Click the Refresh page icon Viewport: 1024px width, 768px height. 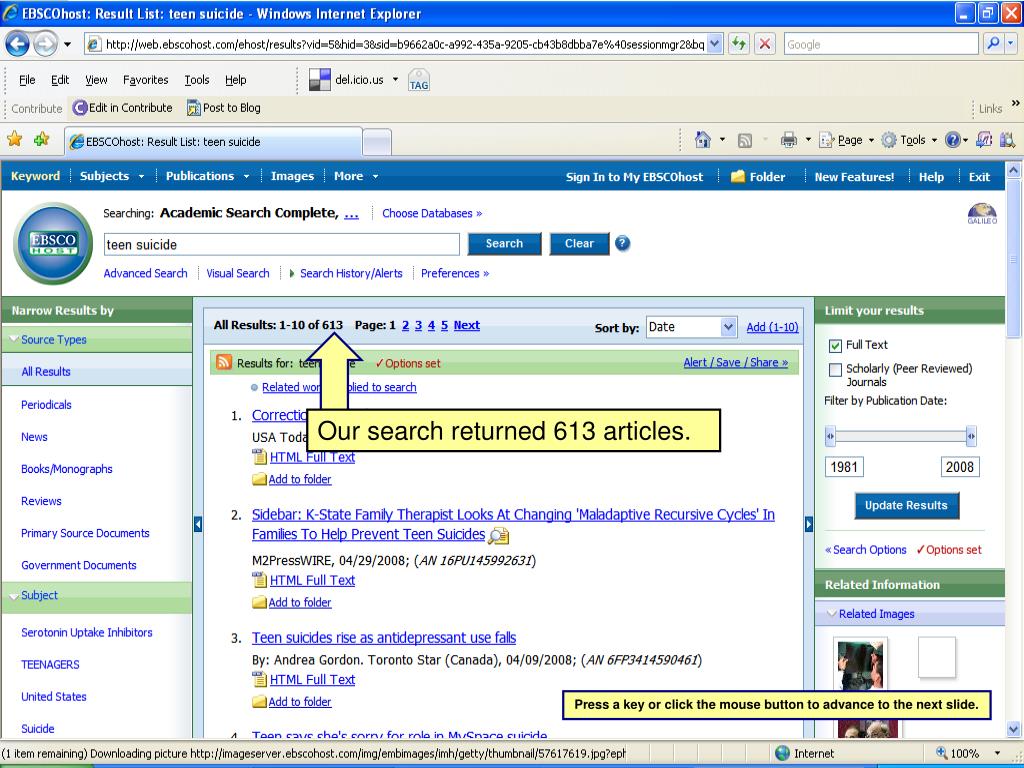(739, 44)
